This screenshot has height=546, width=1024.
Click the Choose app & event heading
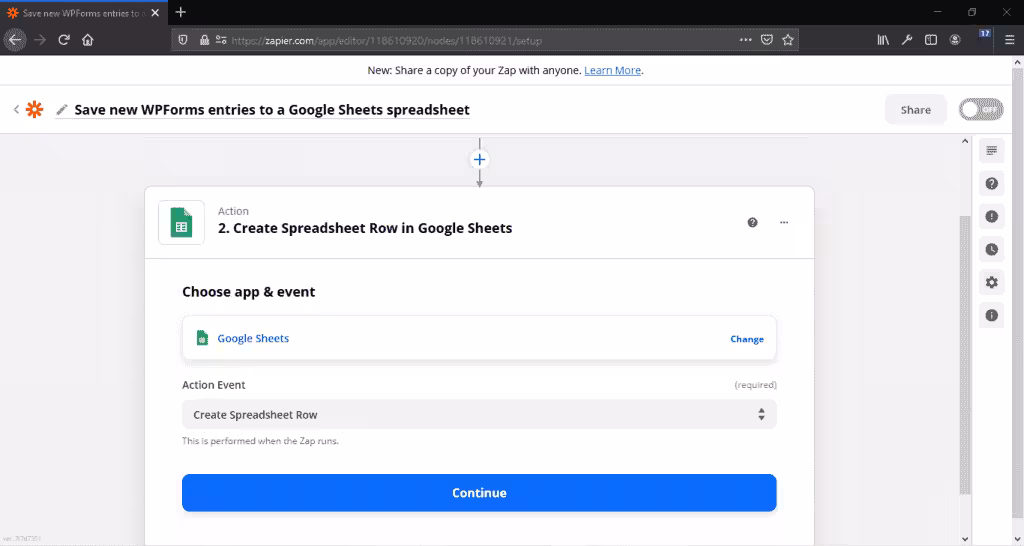(x=248, y=292)
